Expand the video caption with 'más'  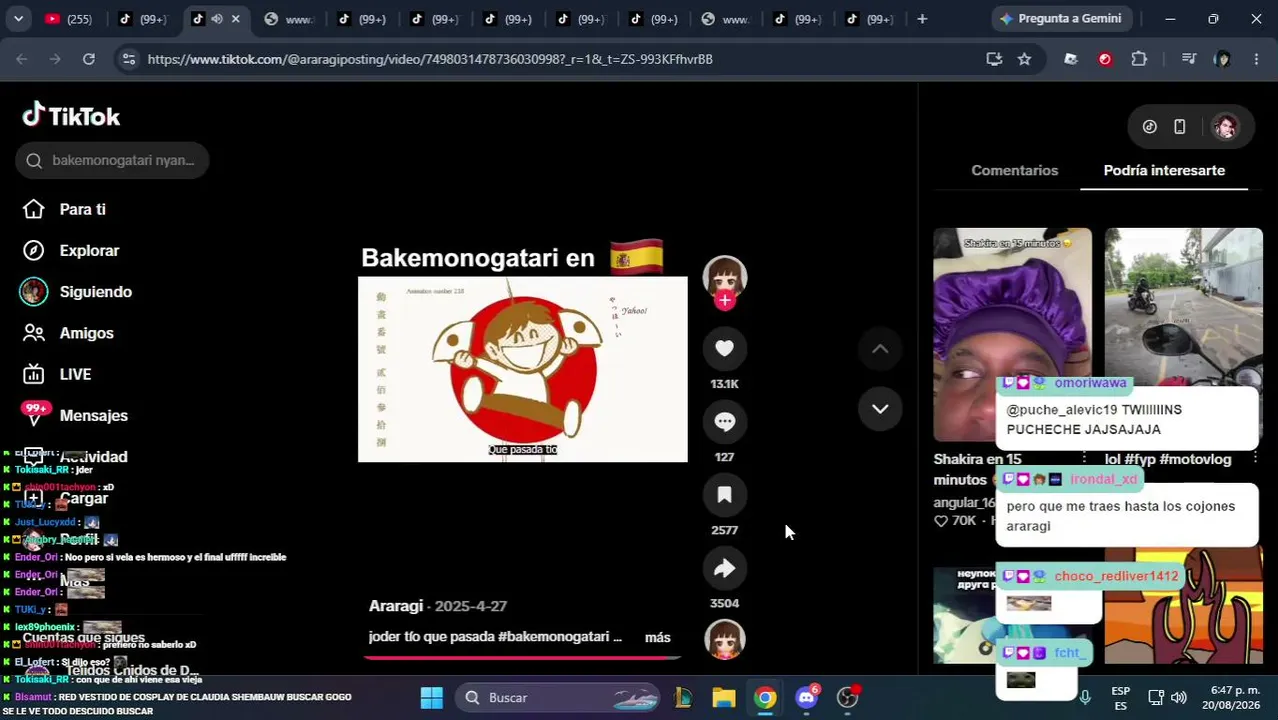pyautogui.click(x=658, y=637)
